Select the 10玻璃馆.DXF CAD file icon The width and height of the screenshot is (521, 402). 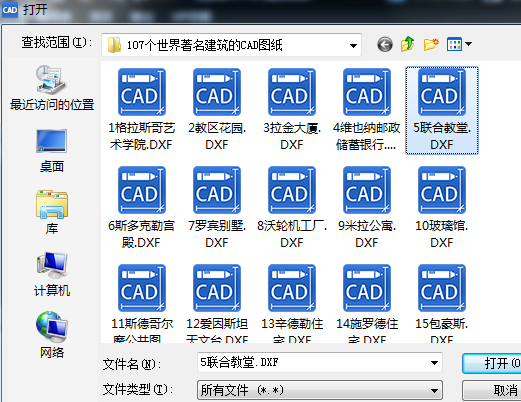[442, 190]
